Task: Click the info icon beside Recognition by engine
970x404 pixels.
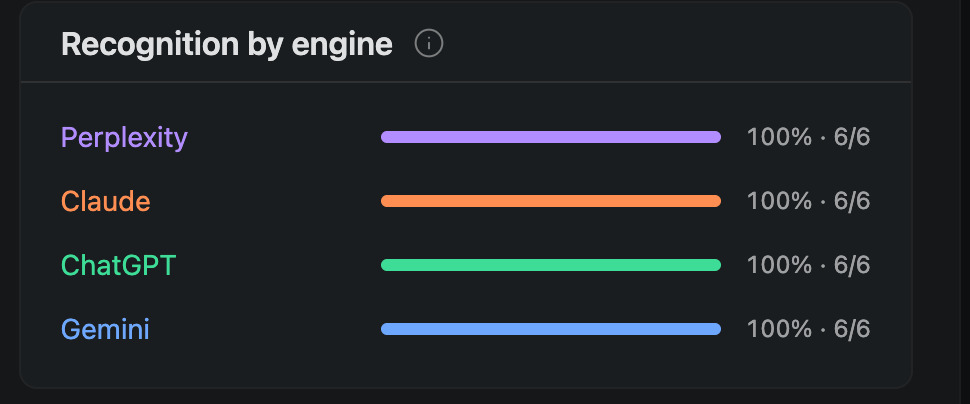Action: tap(429, 44)
